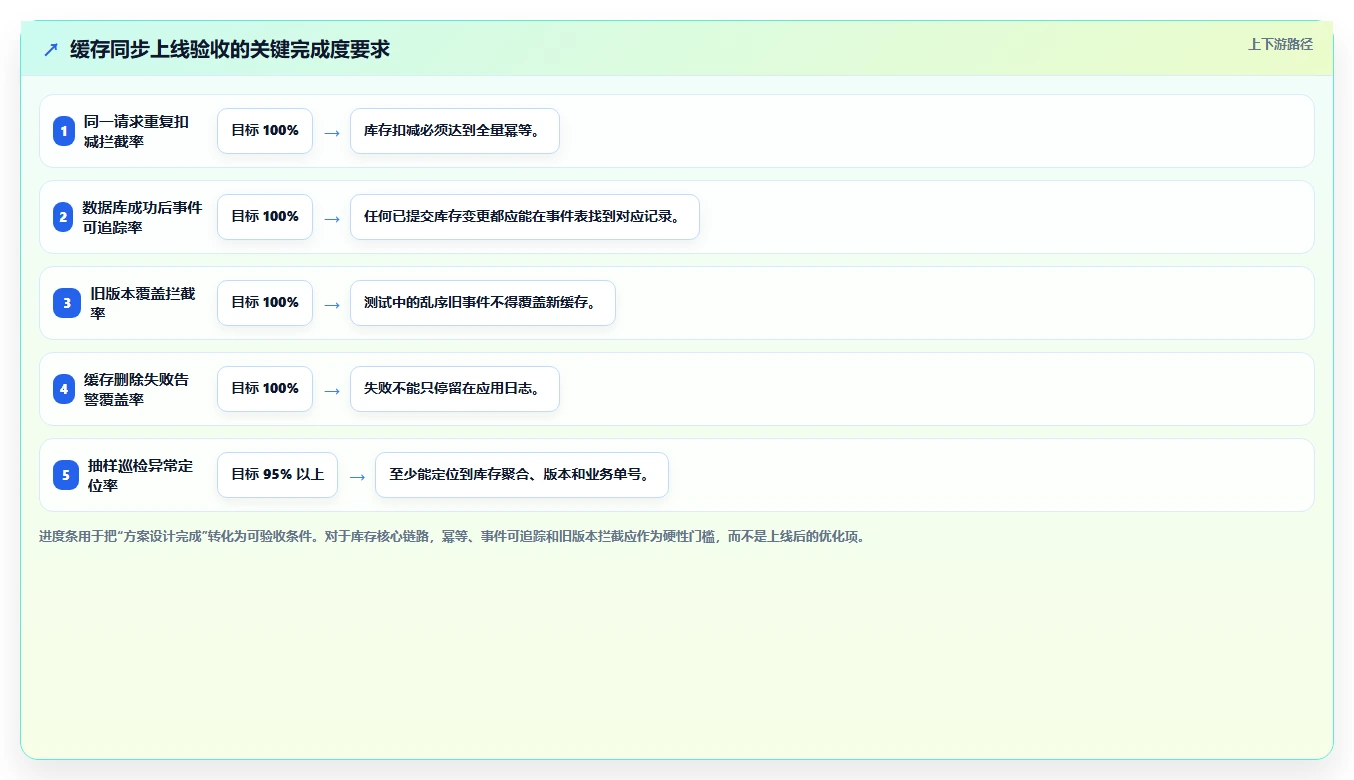Click the arrow before 任何已提交库存变更 text
1354x780 pixels.
pos(332,218)
